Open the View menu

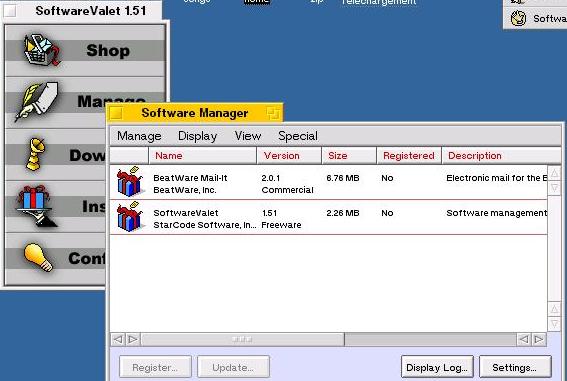pos(248,136)
